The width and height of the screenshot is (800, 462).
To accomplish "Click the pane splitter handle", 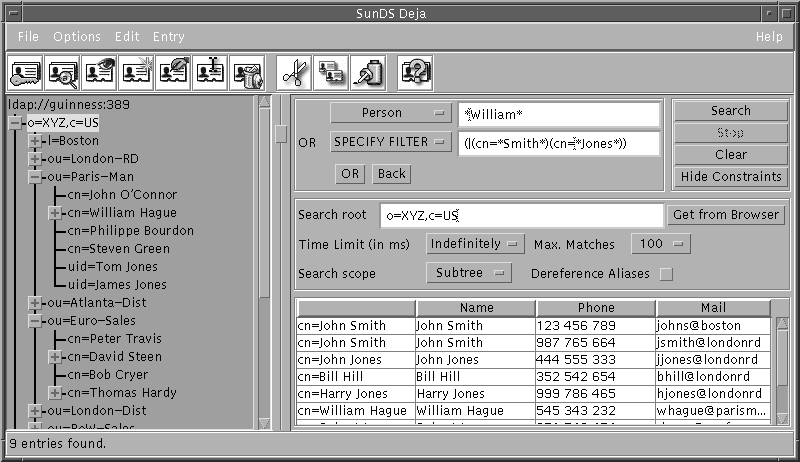I will (281, 134).
